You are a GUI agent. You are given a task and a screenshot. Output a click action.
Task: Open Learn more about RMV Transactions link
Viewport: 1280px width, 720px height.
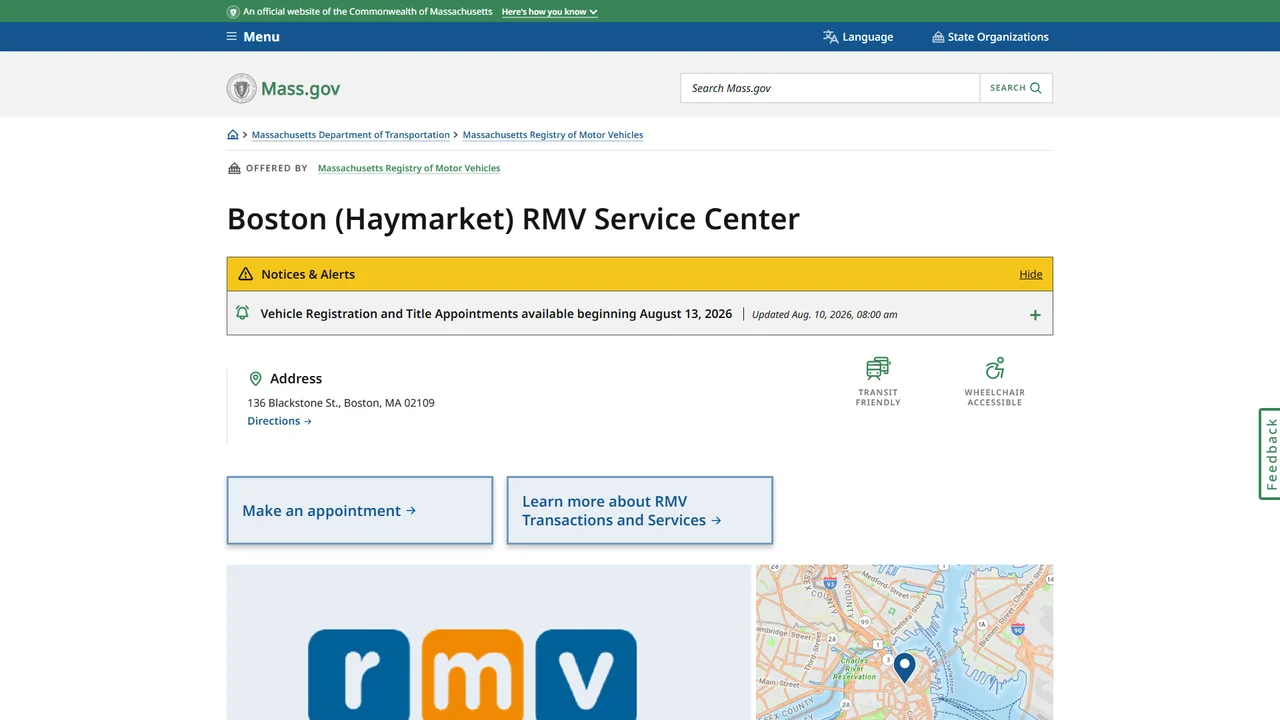coord(640,510)
